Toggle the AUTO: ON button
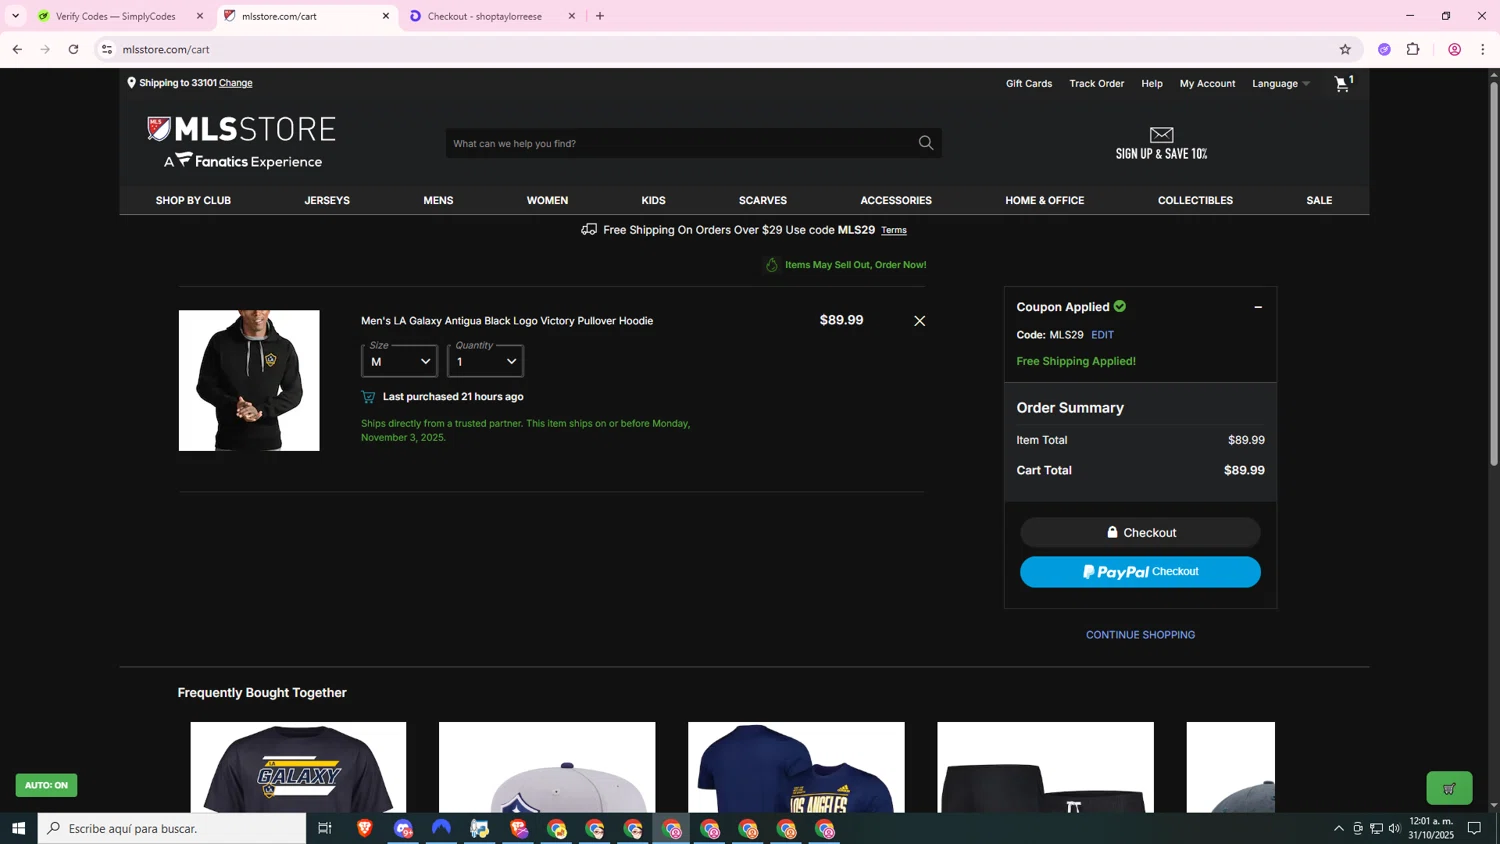Screen dimensions: 1500x844 46,785
